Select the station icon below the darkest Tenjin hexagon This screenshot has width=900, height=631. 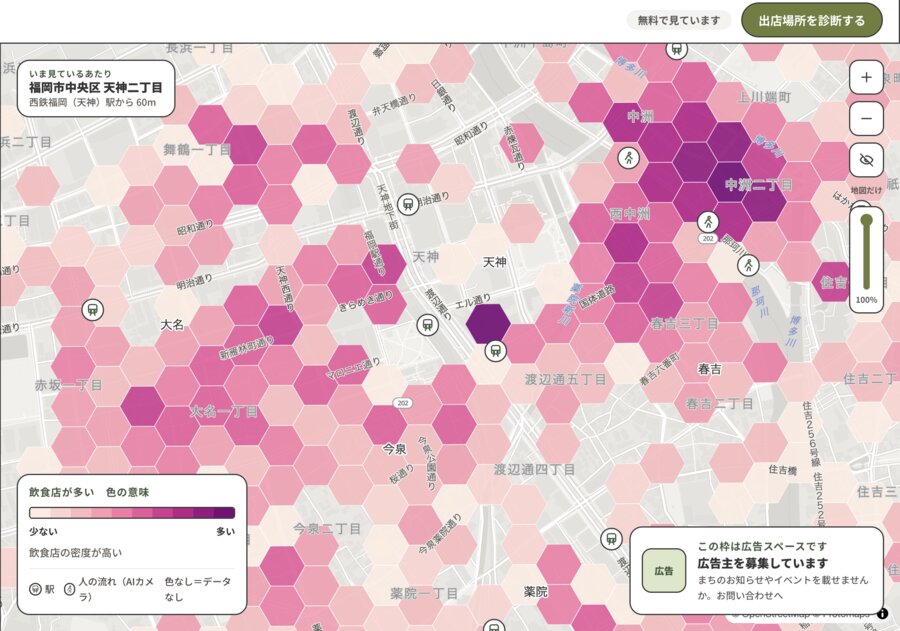pos(495,351)
